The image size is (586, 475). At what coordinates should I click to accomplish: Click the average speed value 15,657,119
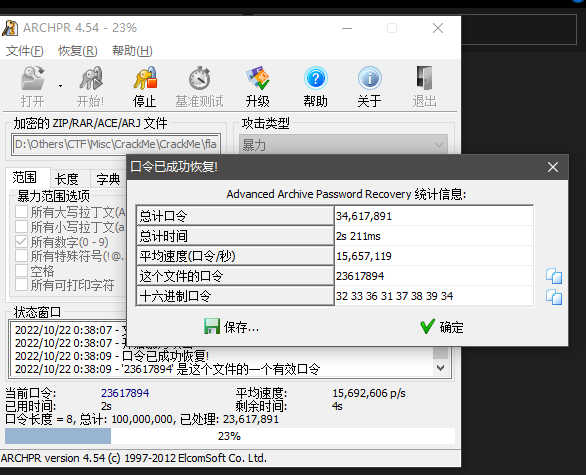[364, 256]
